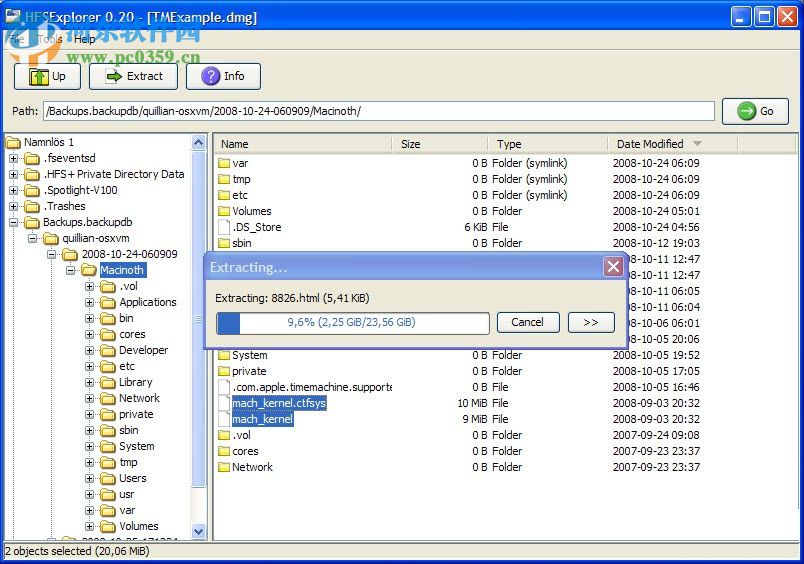Expand the Applications folder node
Viewport: 804px width, 564px height.
[x=90, y=302]
